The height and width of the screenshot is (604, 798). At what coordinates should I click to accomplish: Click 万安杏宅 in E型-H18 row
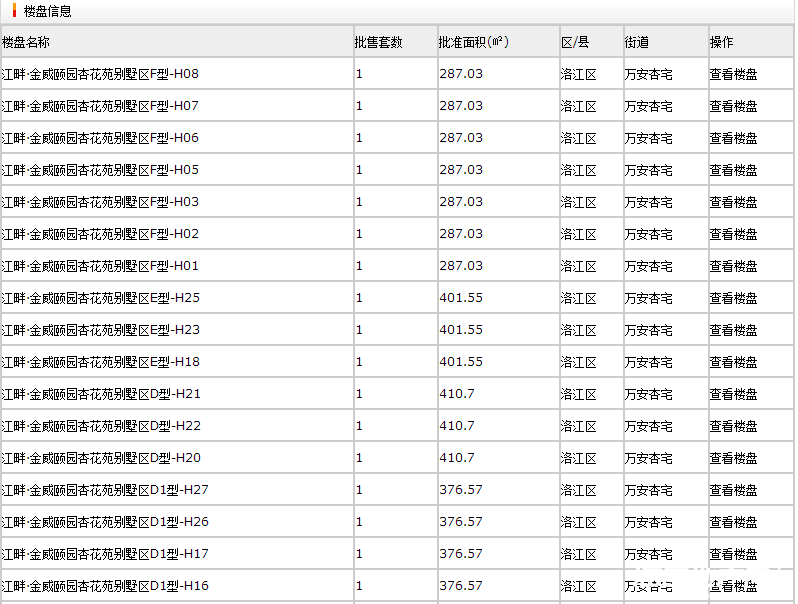648,363
